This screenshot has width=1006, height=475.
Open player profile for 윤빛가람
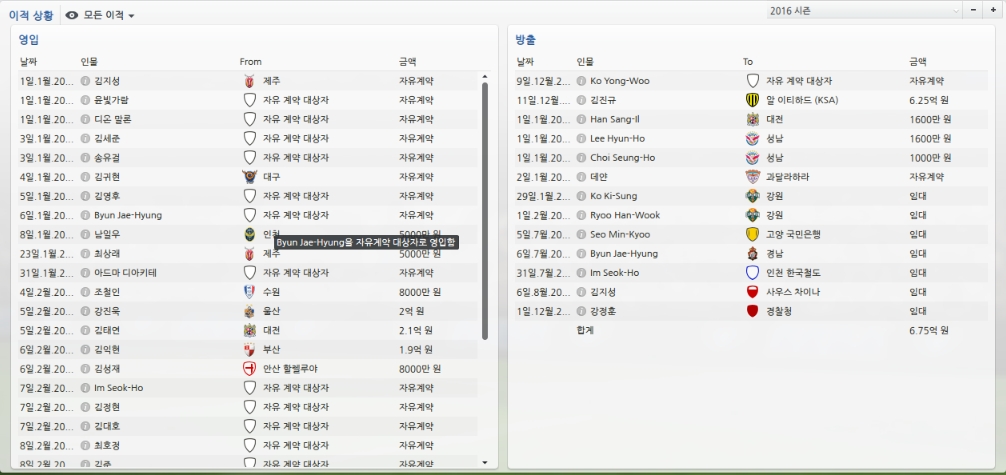[x=111, y=100]
